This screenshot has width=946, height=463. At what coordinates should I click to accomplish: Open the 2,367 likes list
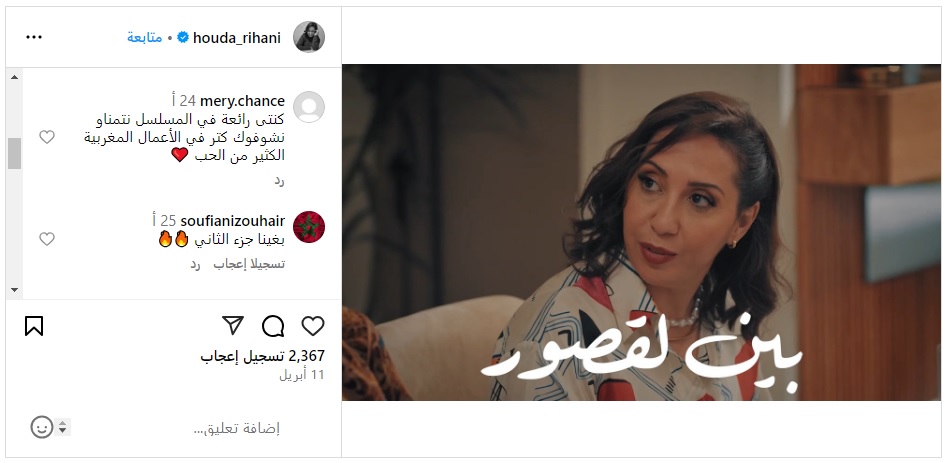[262, 356]
